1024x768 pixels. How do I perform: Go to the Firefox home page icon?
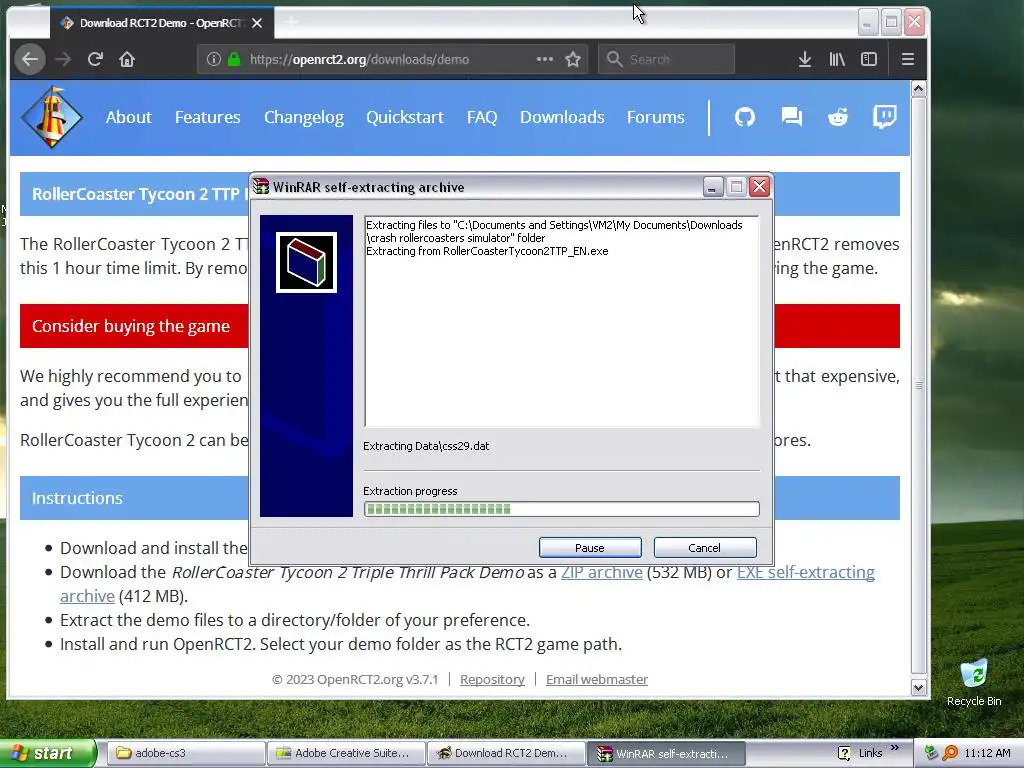[x=127, y=59]
